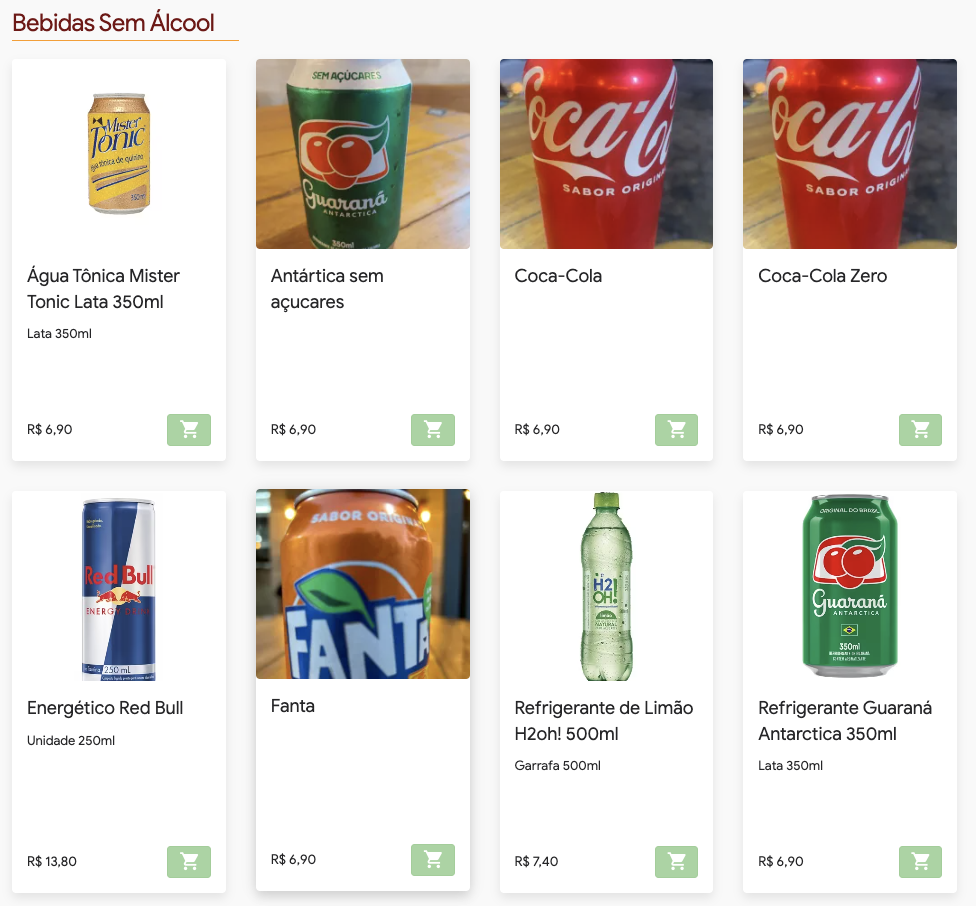Open the H2OH! bottle image
Viewport: 976px width, 906px height.
click(x=606, y=586)
